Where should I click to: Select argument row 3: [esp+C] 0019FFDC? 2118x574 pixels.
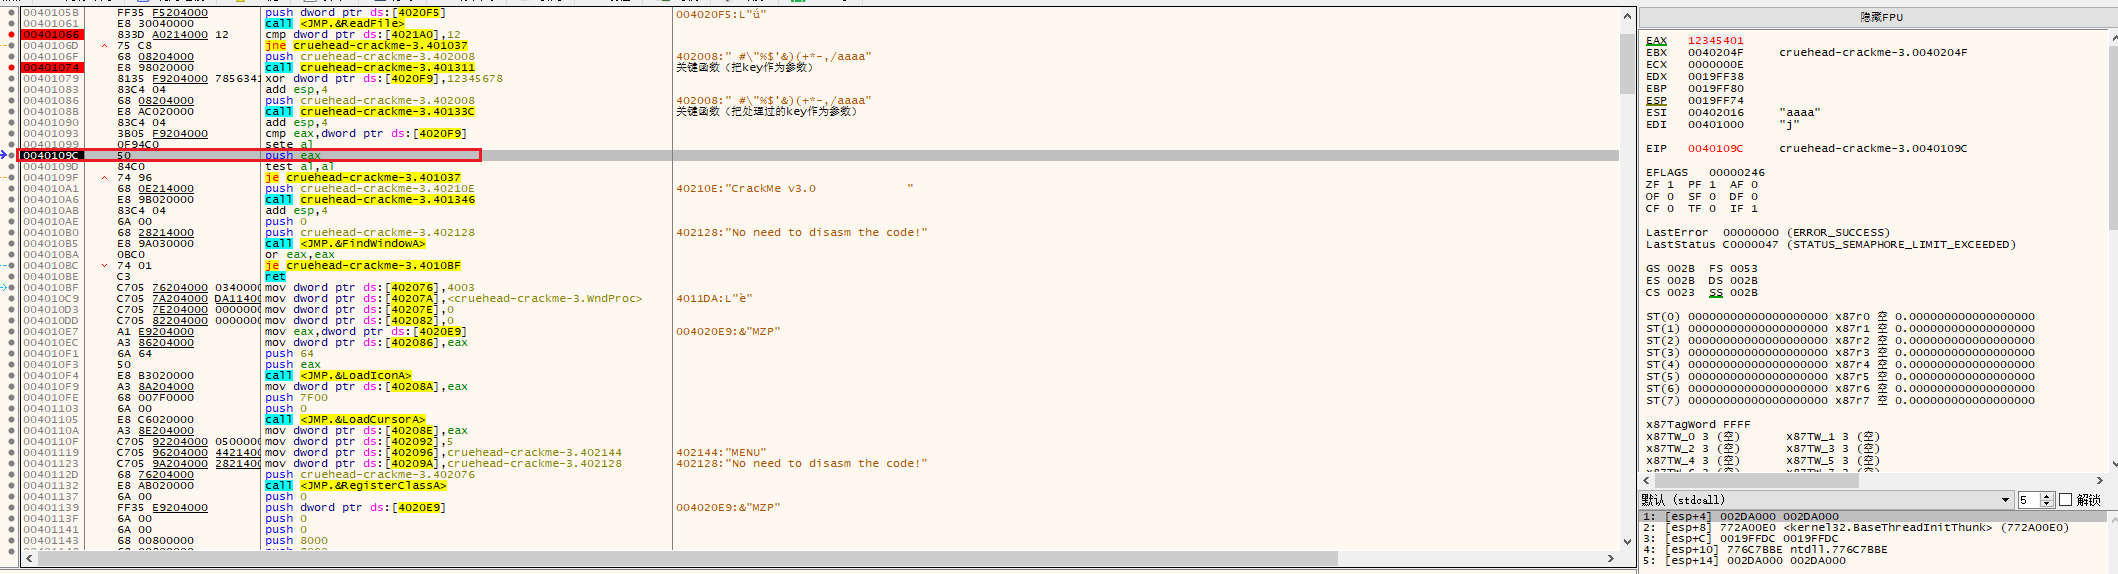coord(1740,539)
